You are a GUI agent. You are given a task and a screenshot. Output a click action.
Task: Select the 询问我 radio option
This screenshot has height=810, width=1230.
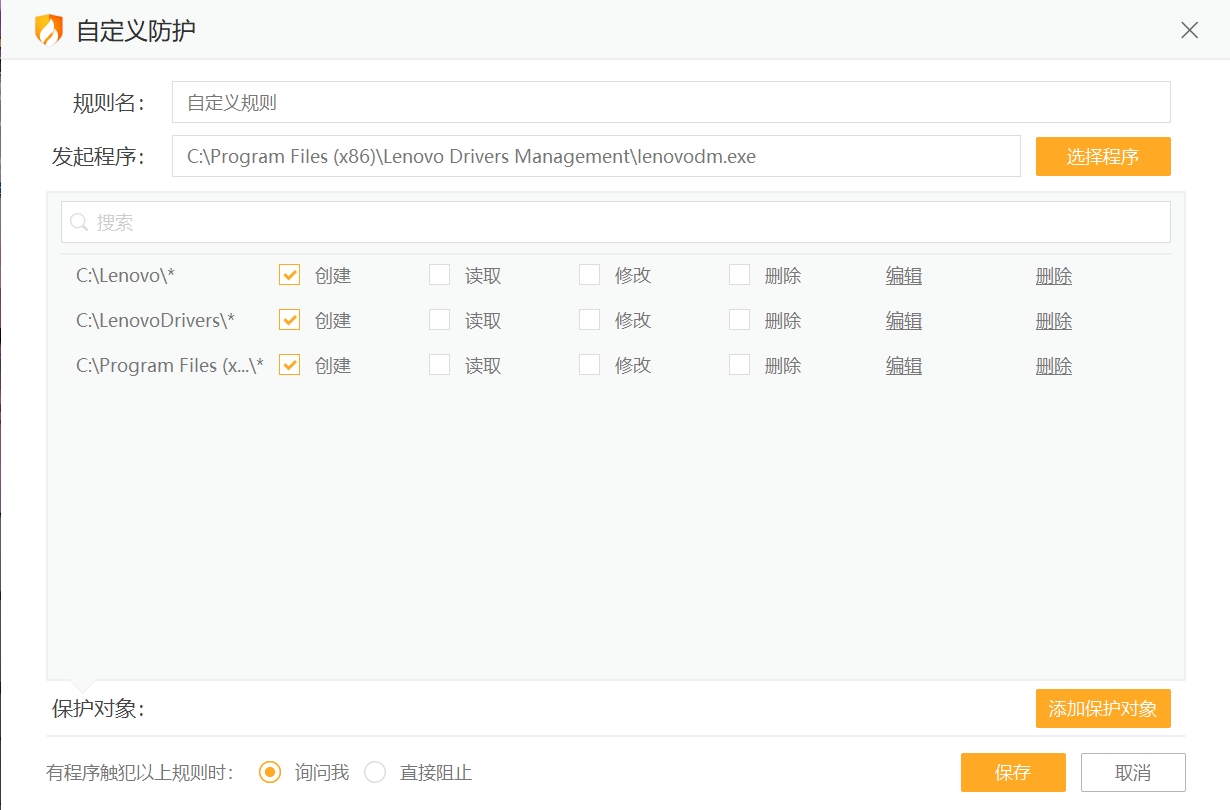coord(269,772)
